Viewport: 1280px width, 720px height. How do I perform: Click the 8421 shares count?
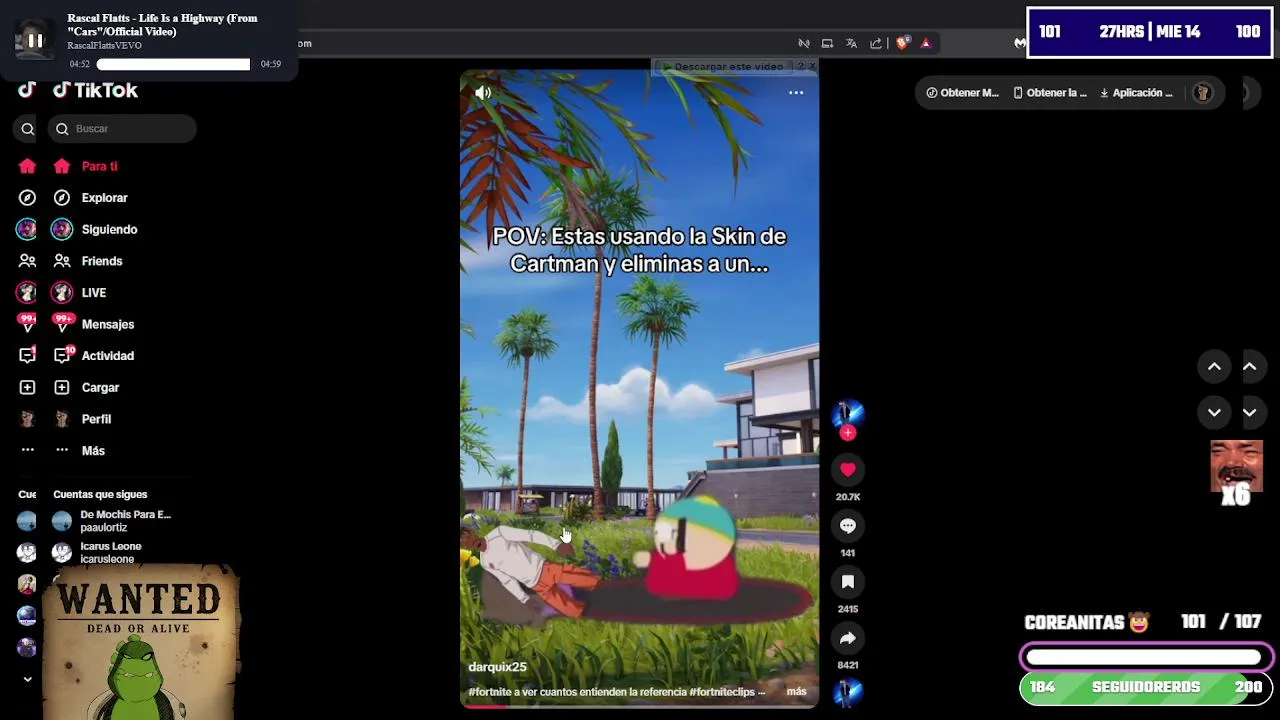848,665
